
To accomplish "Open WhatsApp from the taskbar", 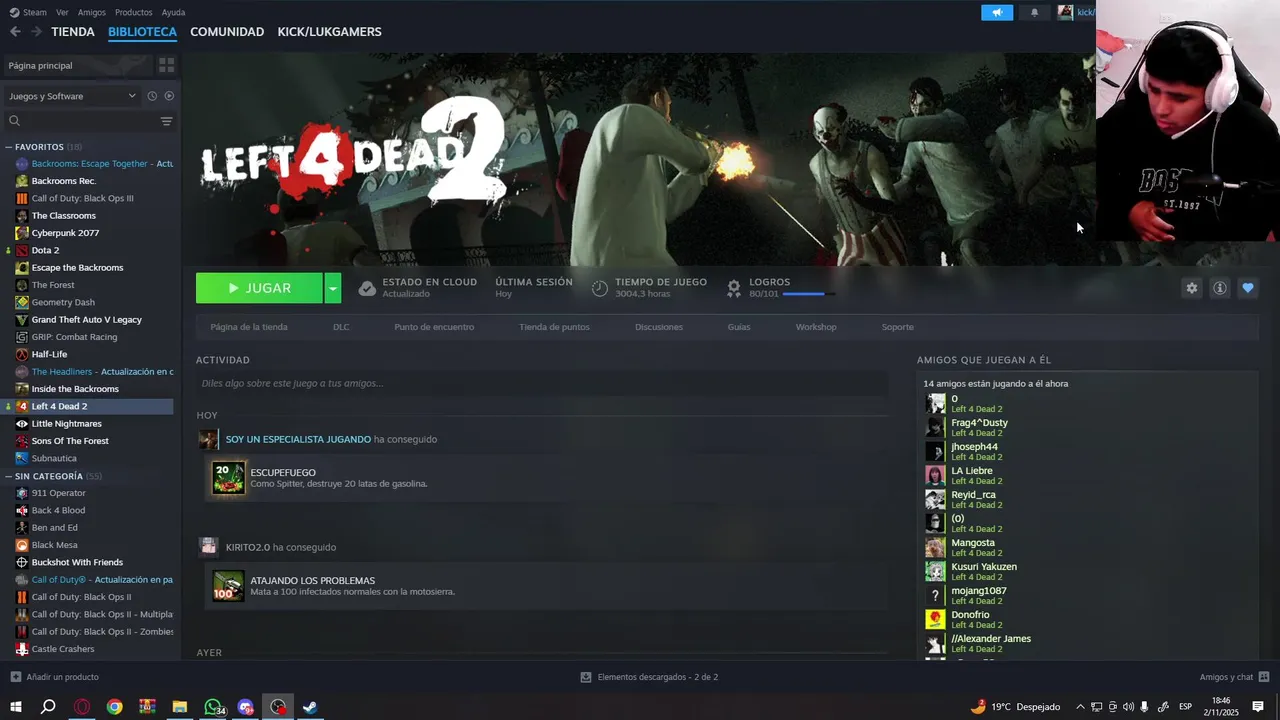I will coord(213,707).
